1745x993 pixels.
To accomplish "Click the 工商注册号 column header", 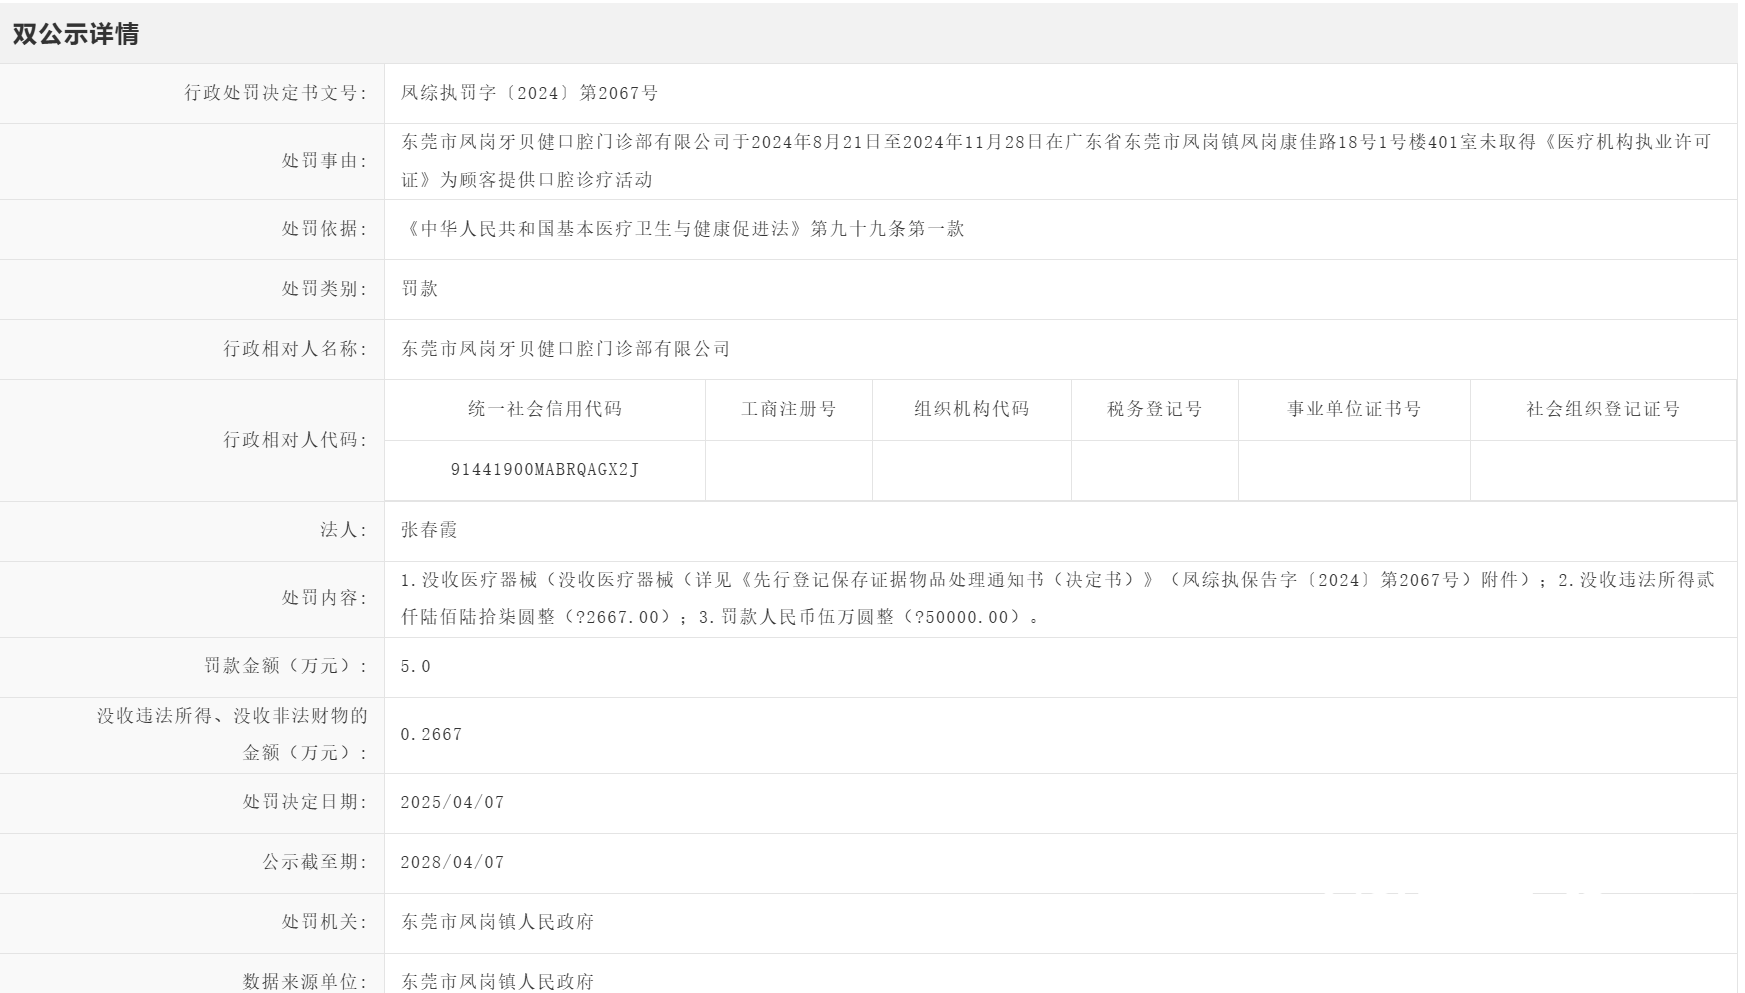I will (788, 409).
